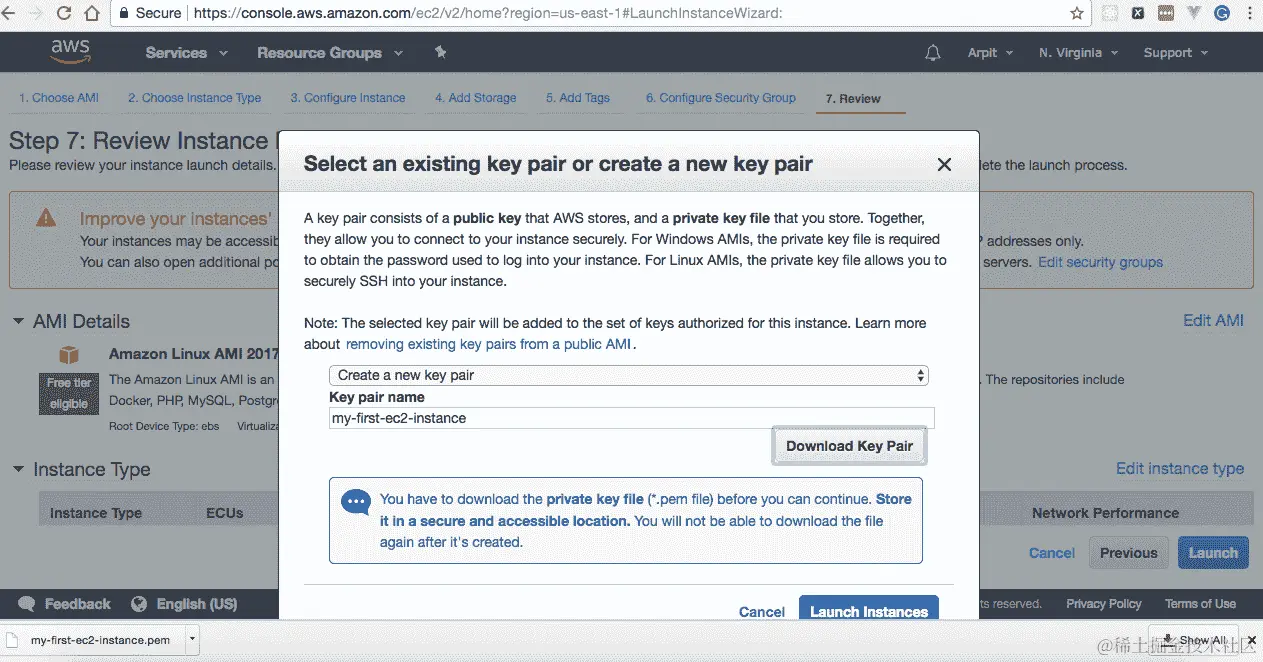
Task: Close the key pair dialog
Action: (x=944, y=165)
